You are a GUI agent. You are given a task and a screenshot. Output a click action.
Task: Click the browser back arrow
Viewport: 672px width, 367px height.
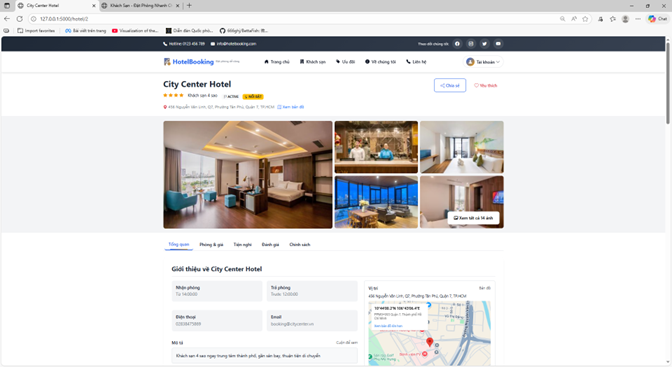click(x=7, y=19)
